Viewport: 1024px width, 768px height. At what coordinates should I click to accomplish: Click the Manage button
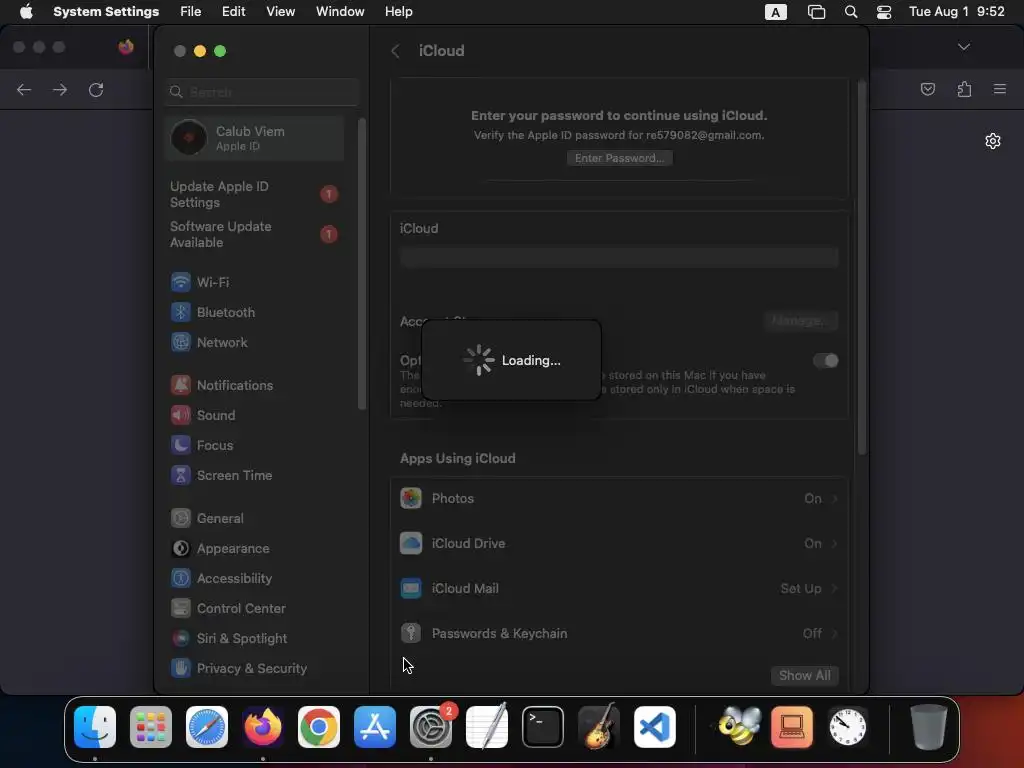point(801,321)
